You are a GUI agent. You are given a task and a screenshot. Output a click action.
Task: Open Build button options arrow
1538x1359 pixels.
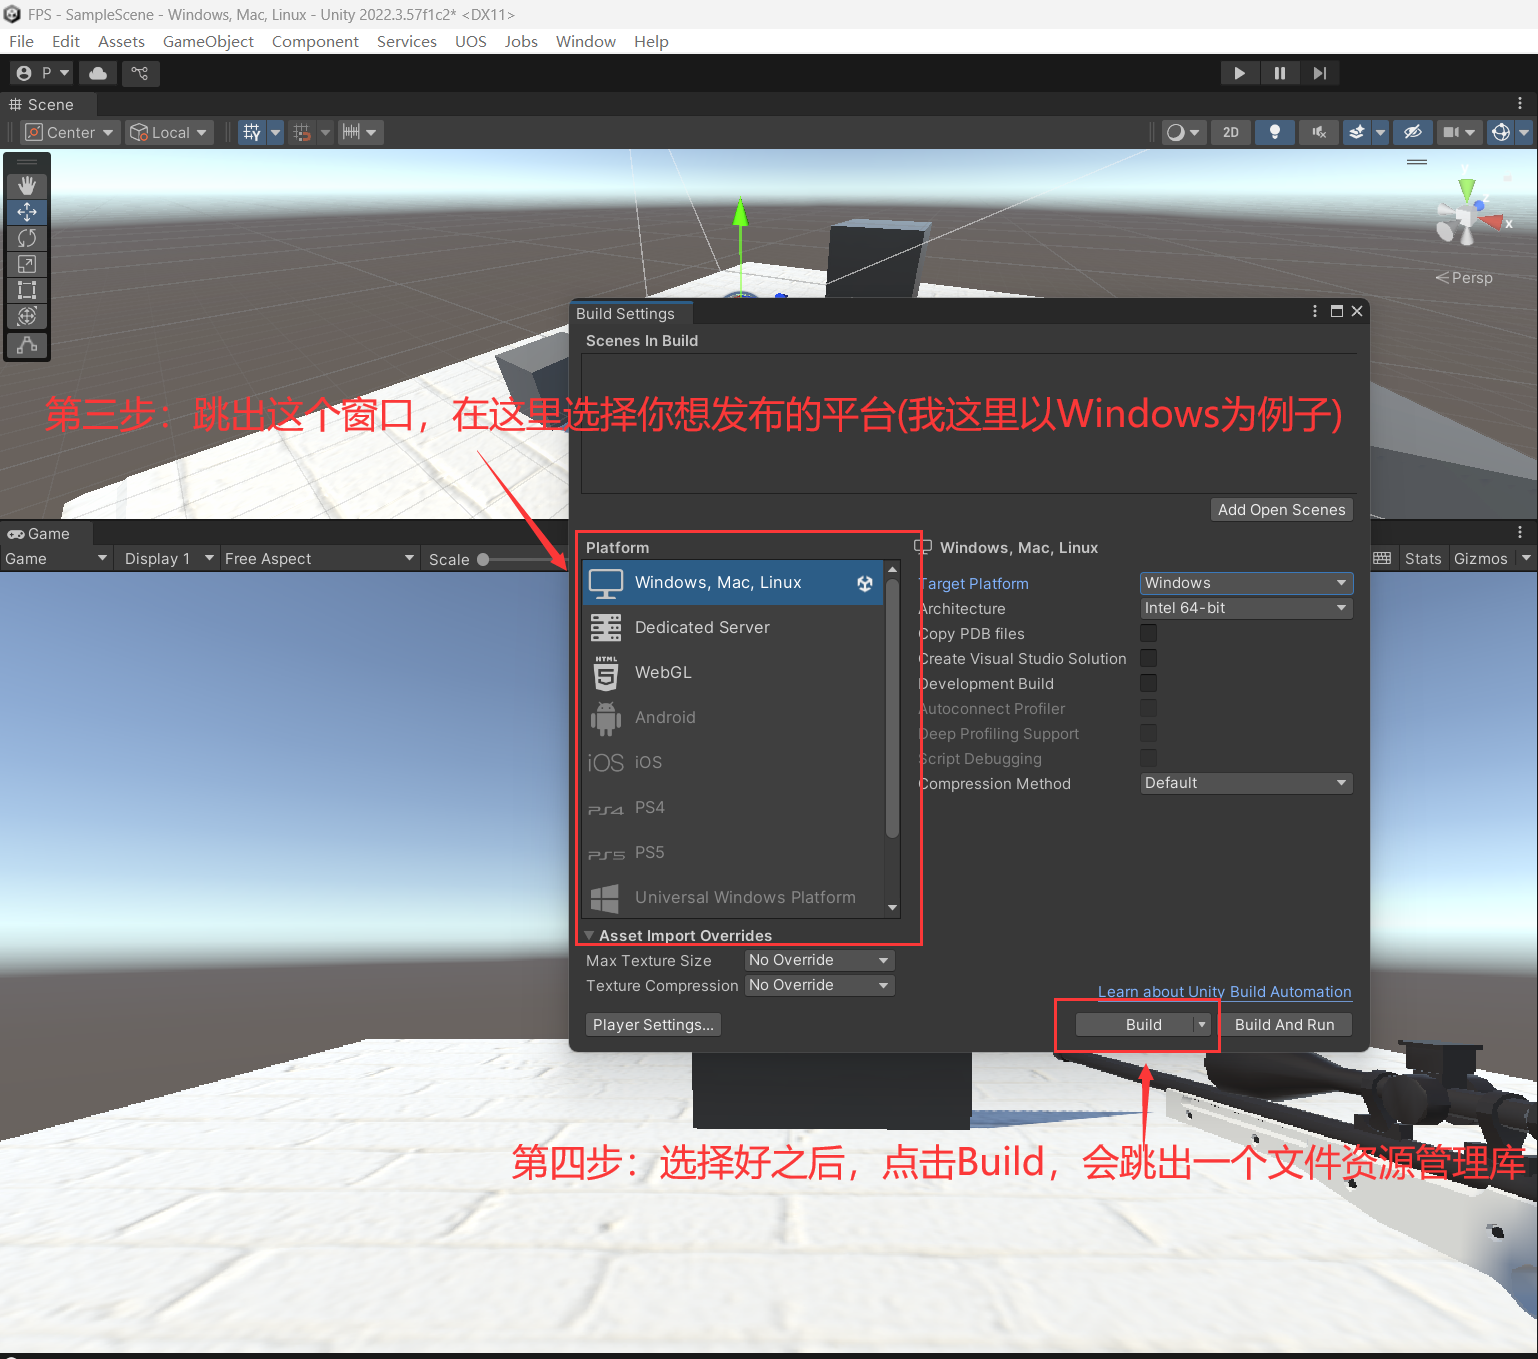tap(1202, 1025)
